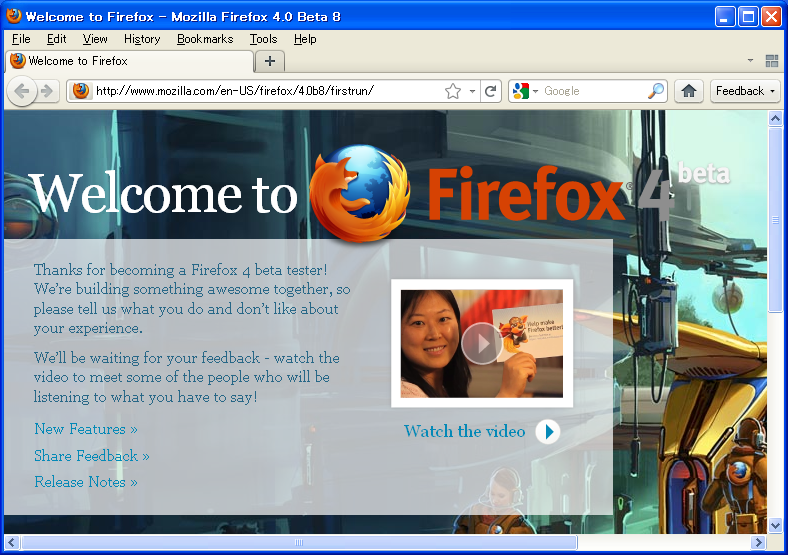Open the New Features link
This screenshot has height=555, width=788.
click(86, 429)
